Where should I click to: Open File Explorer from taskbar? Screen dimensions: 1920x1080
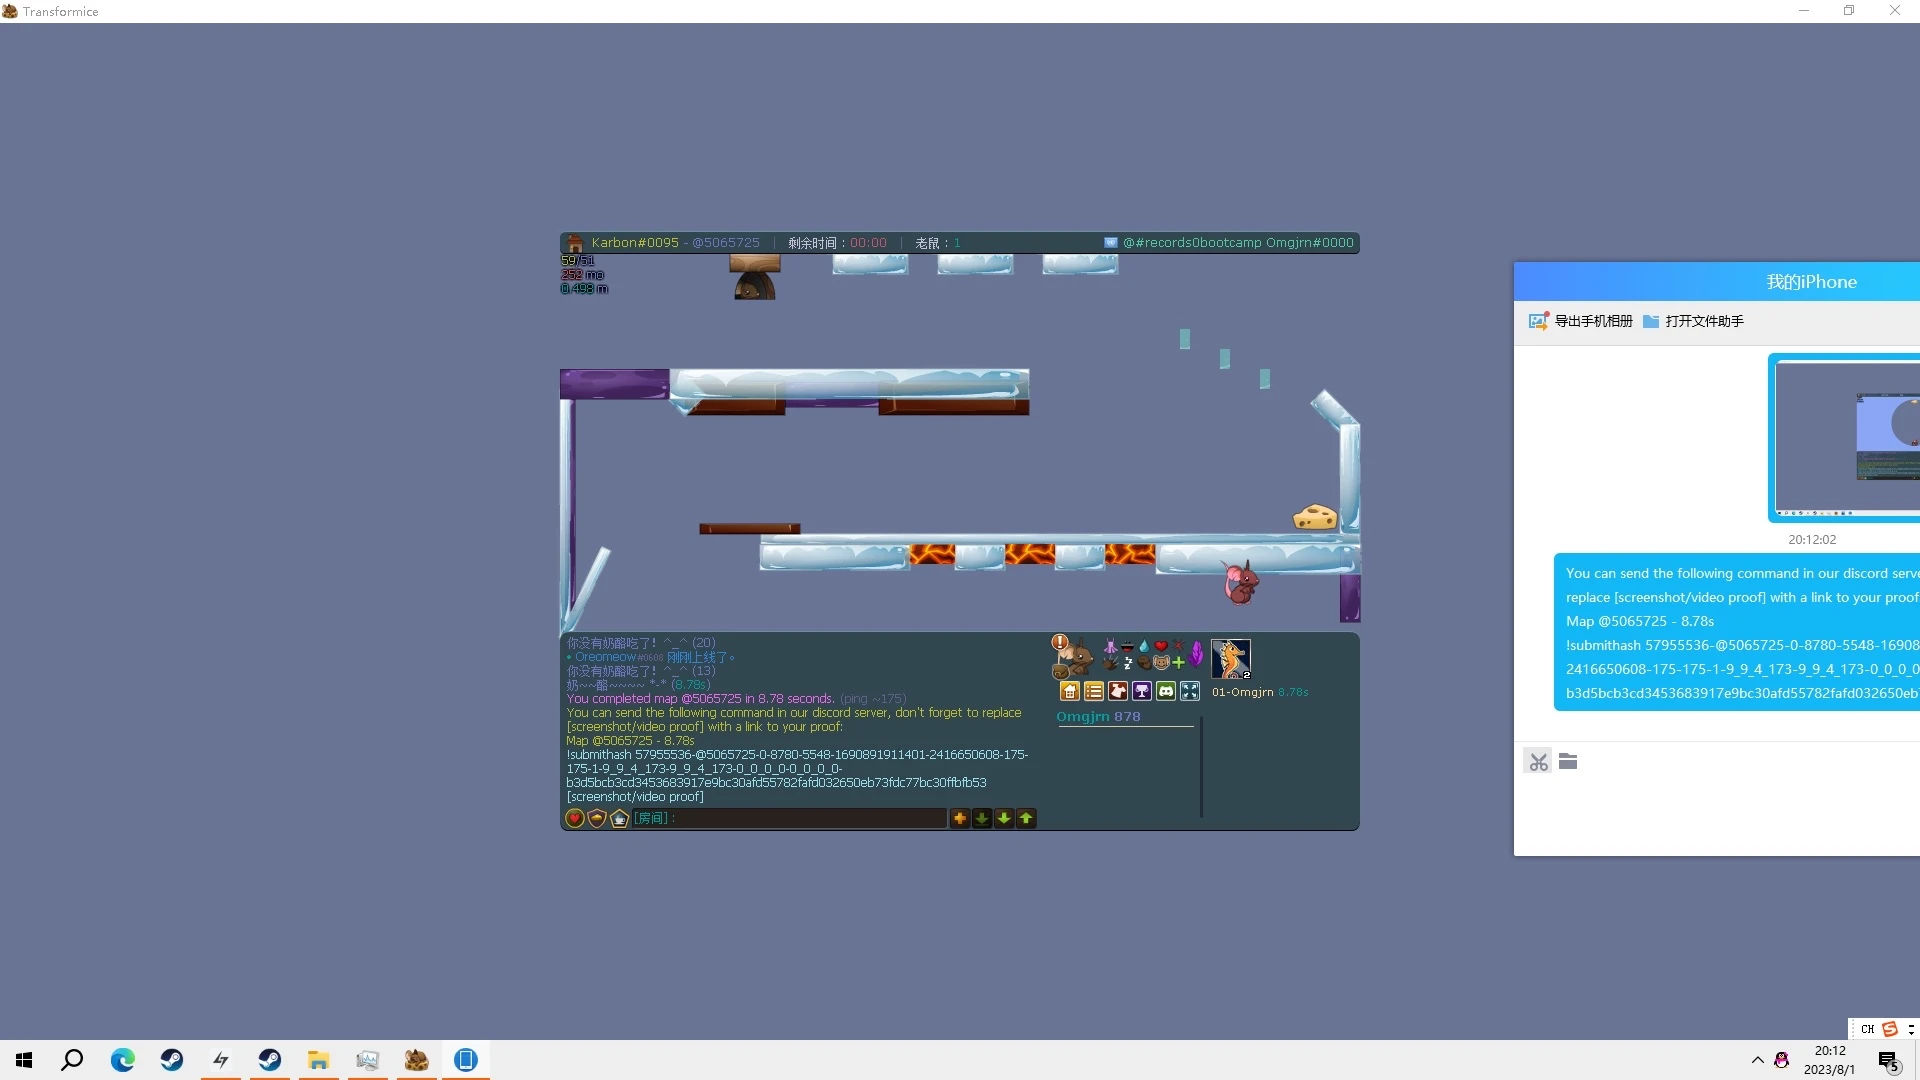pyautogui.click(x=318, y=1060)
